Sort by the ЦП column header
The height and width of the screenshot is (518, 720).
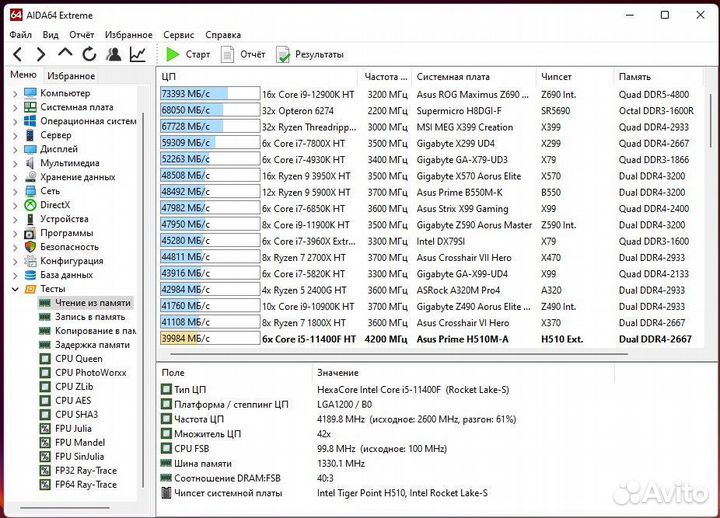pyautogui.click(x=258, y=77)
